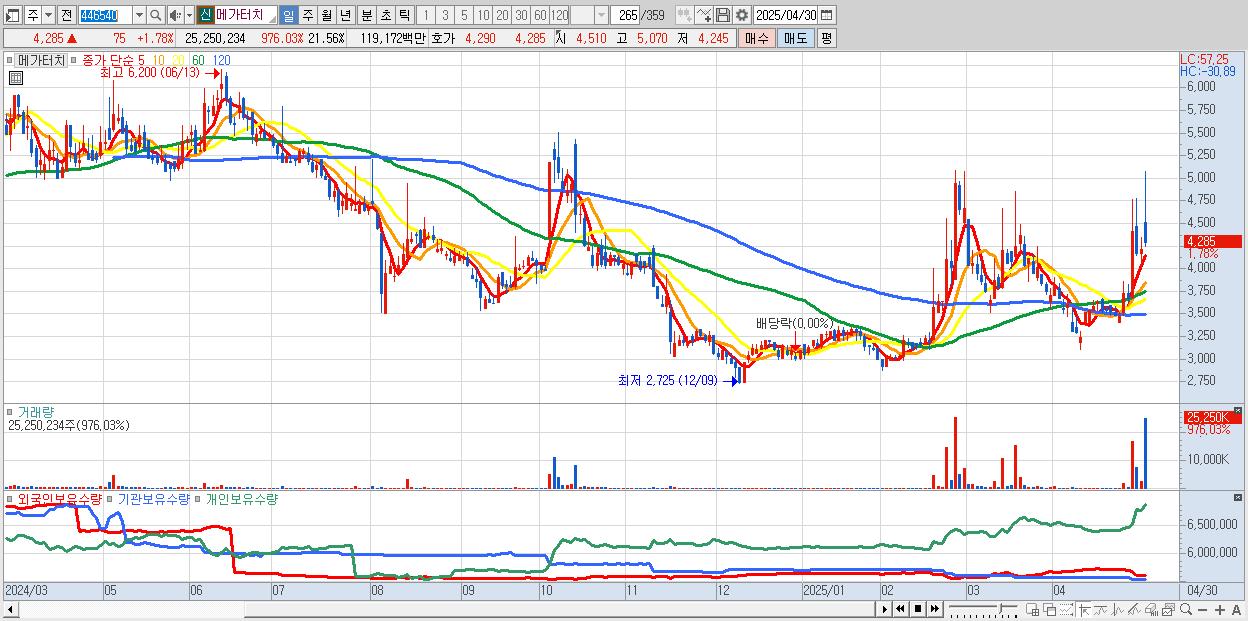Screen dimensions: 1248x621
Task: Select interval 10 button
Action: [x=483, y=15]
